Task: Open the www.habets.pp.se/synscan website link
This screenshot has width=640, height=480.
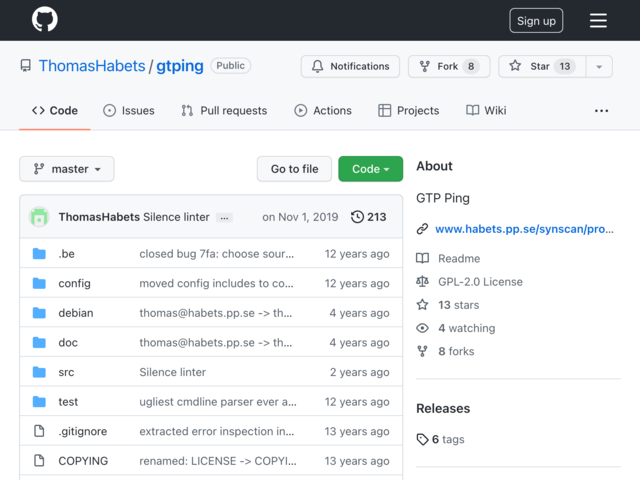Action: tap(524, 229)
